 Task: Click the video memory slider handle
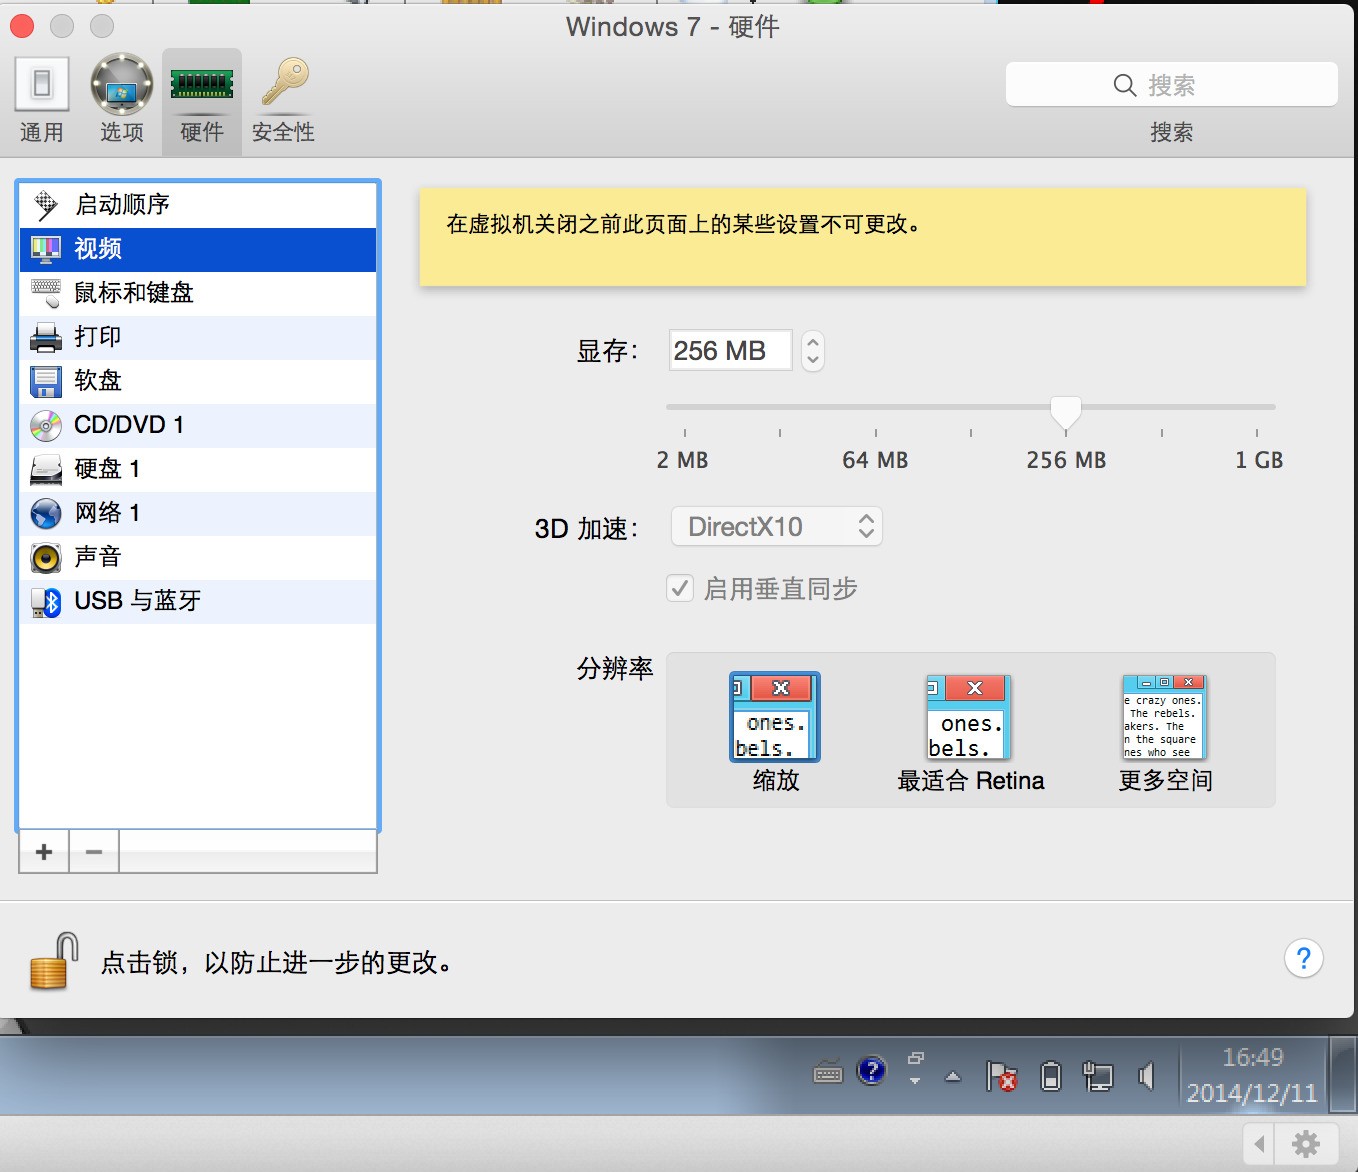tap(1066, 412)
